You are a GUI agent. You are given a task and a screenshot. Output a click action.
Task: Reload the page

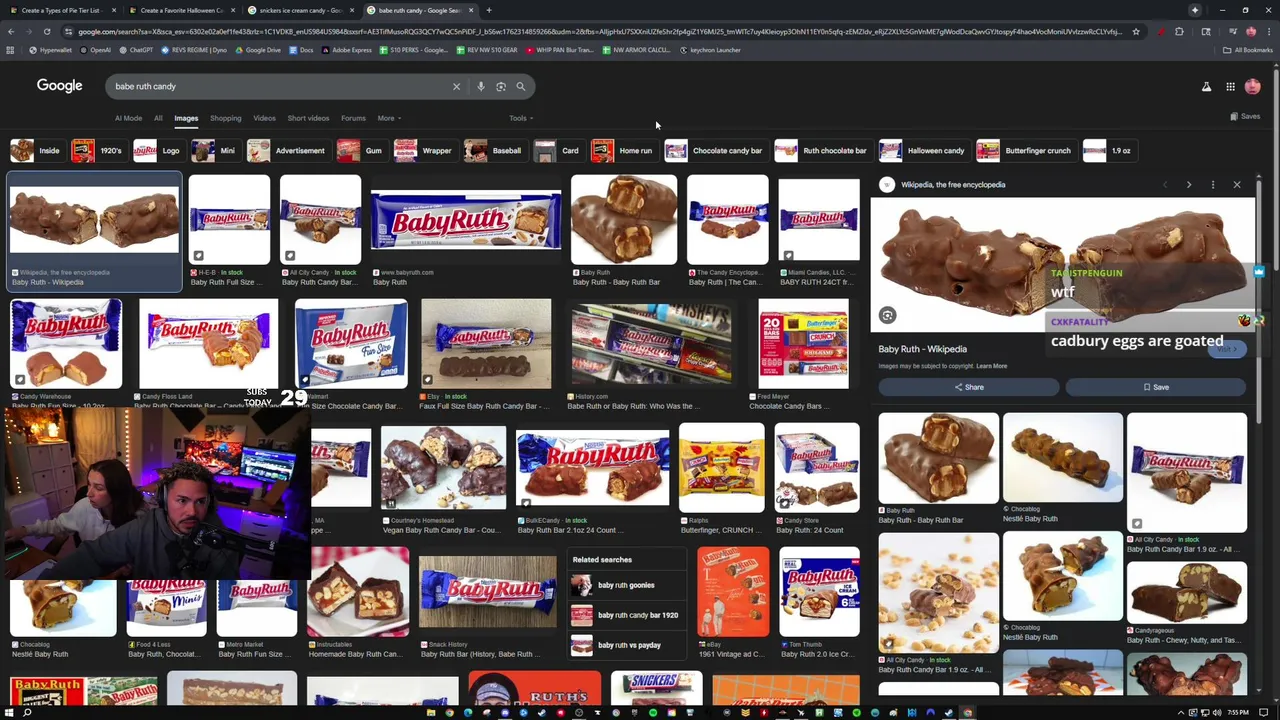coord(46,31)
